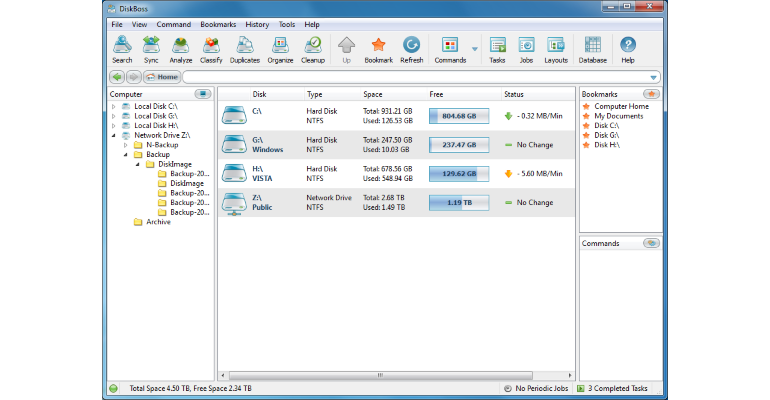Open the Tasks window
Screen dimensions: 770x400
(x=497, y=50)
